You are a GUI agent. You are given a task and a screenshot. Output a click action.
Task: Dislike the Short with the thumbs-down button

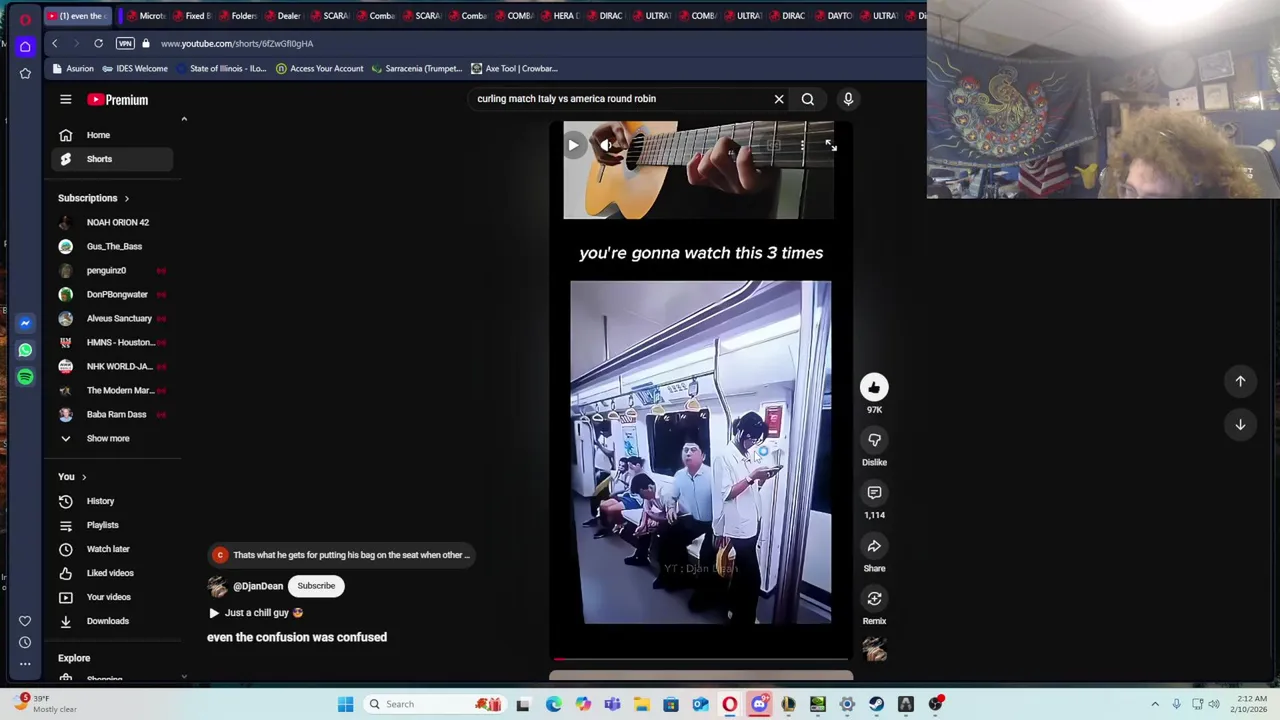click(874, 440)
